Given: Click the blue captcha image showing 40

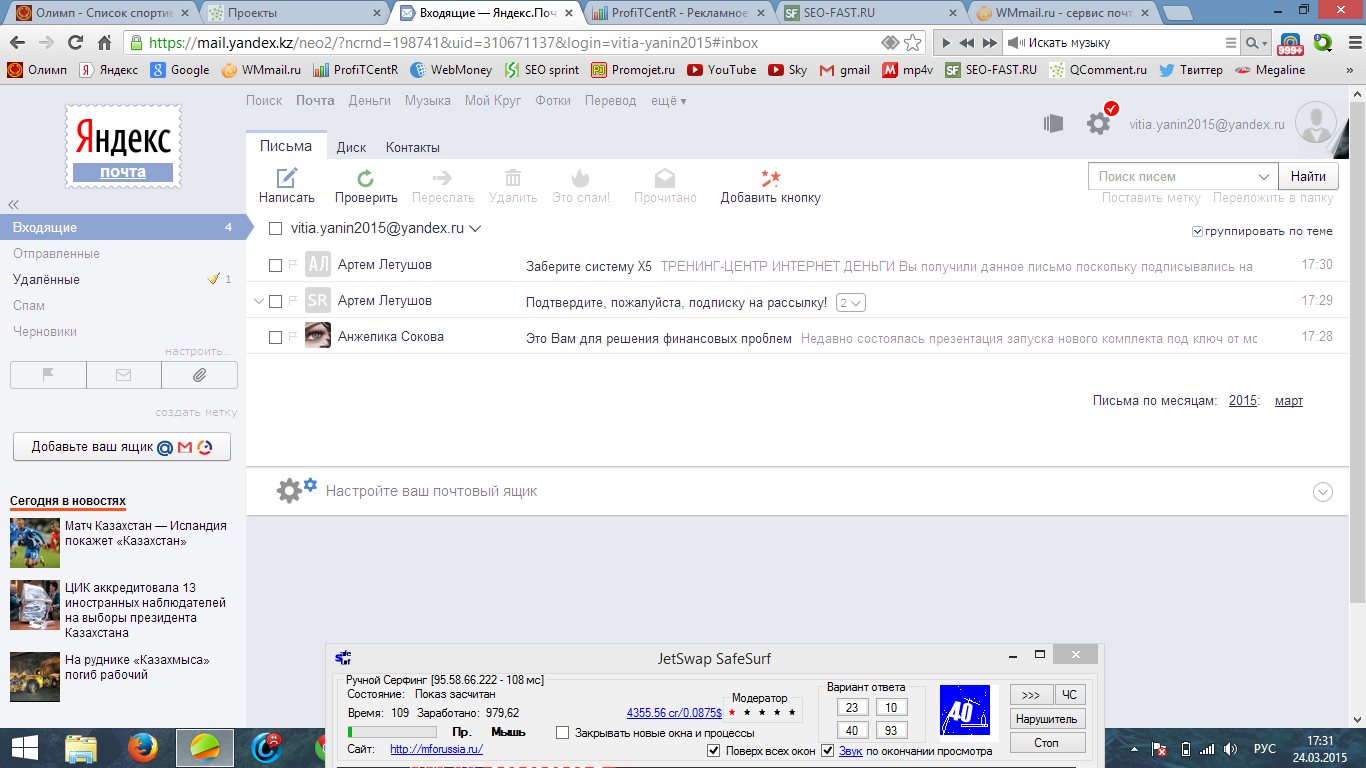Looking at the screenshot, I should click(x=964, y=710).
